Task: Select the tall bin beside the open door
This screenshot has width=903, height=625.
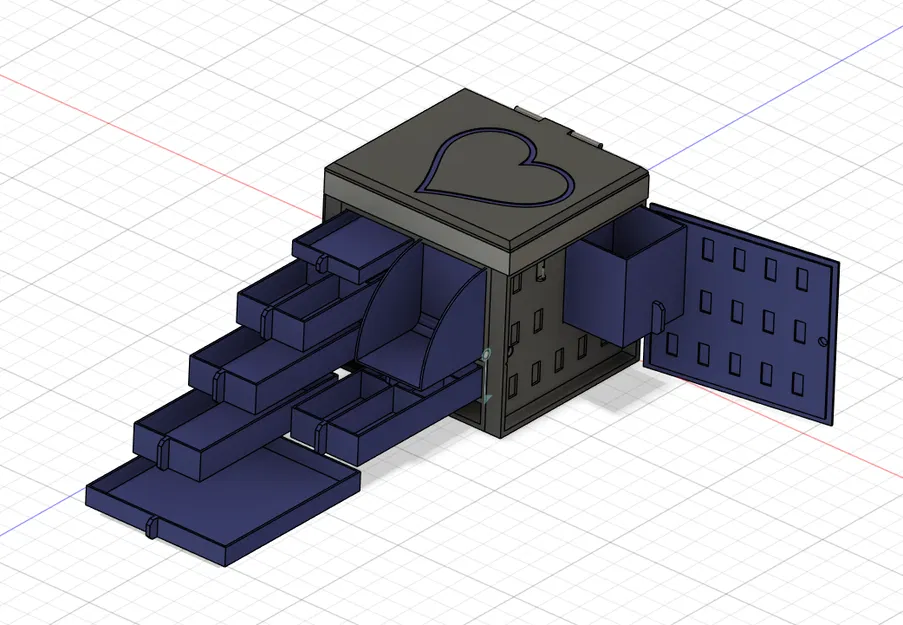Action: coord(625,276)
